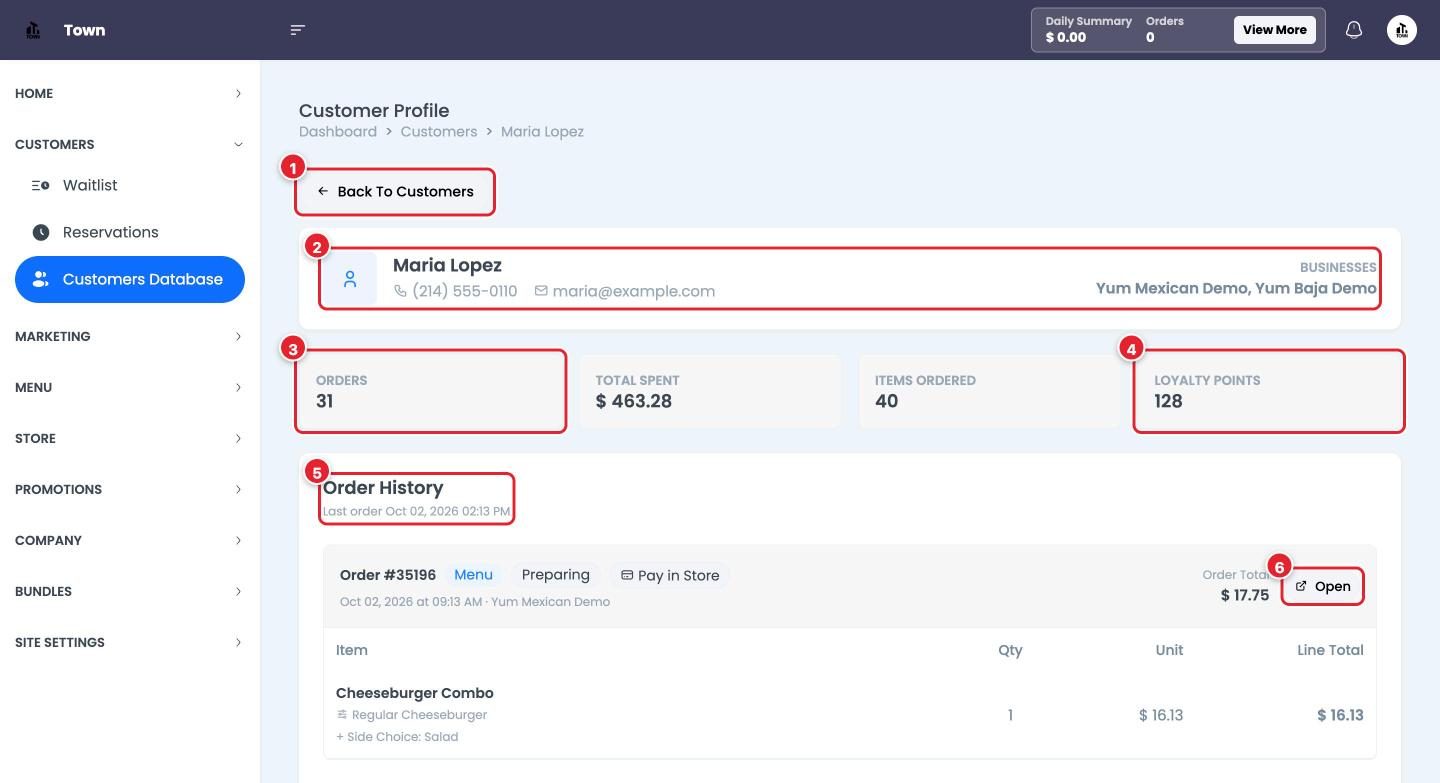Expand the PROMOTIONS sidebar section

click(130, 489)
